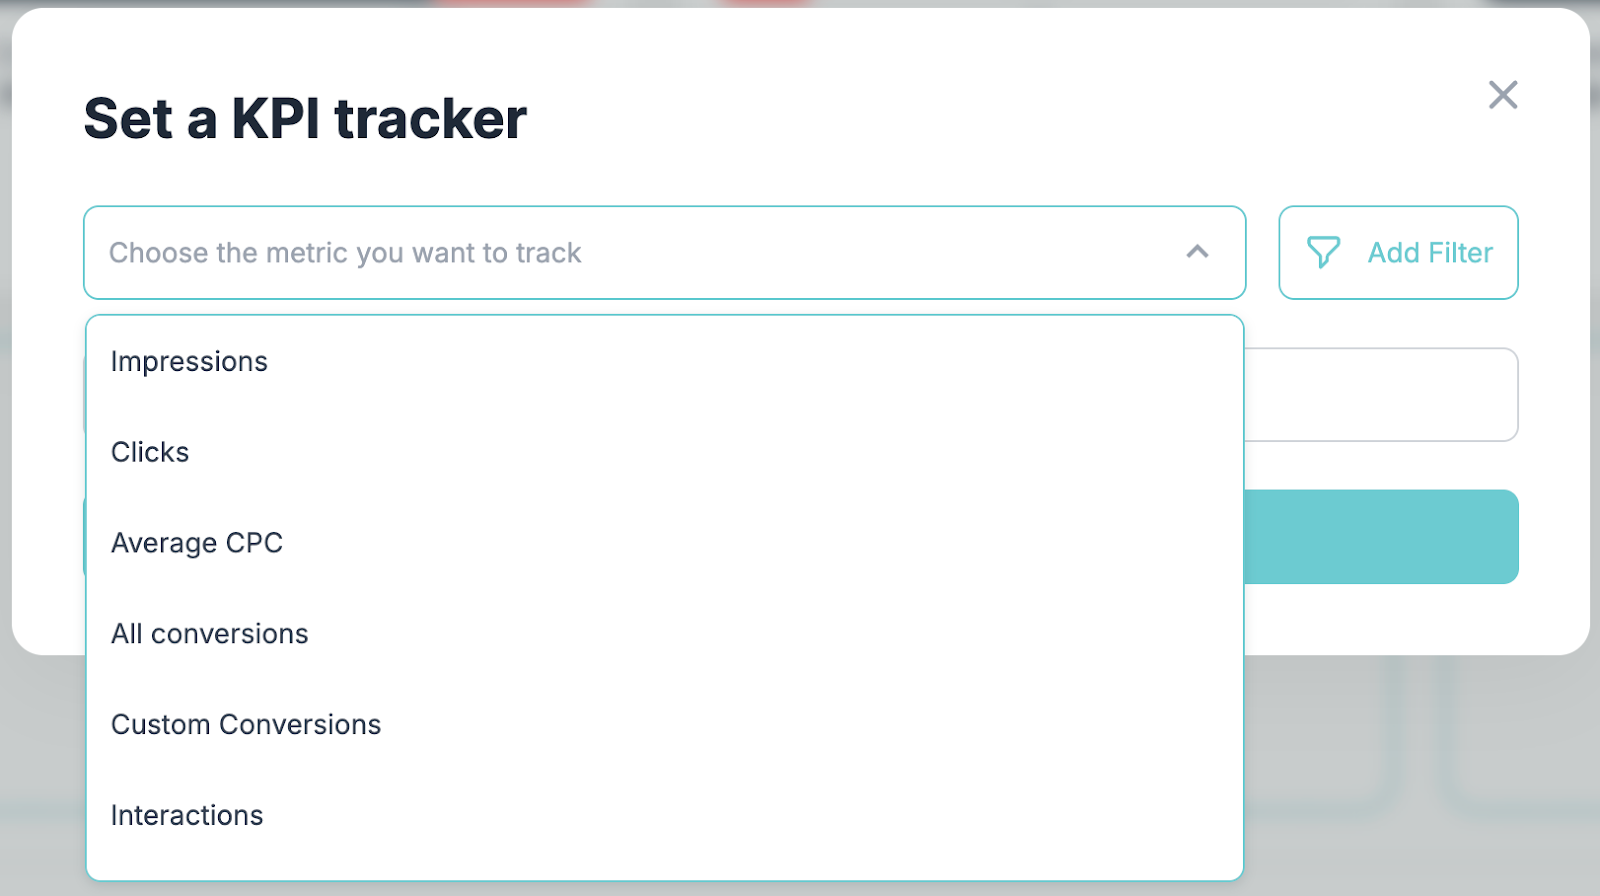1600x896 pixels.
Task: Close the KPI tracker dialog
Action: (1502, 95)
